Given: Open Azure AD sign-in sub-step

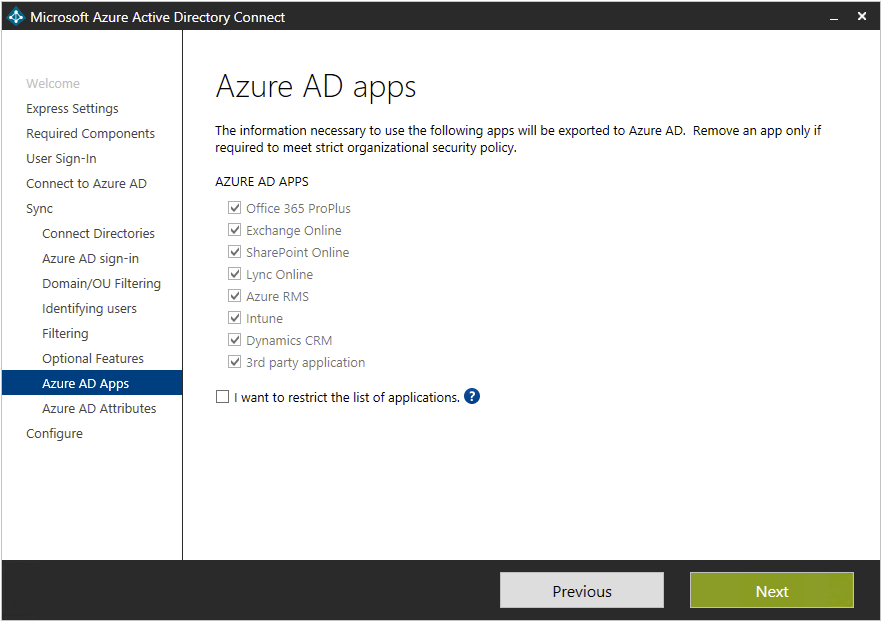Looking at the screenshot, I should tap(90, 258).
